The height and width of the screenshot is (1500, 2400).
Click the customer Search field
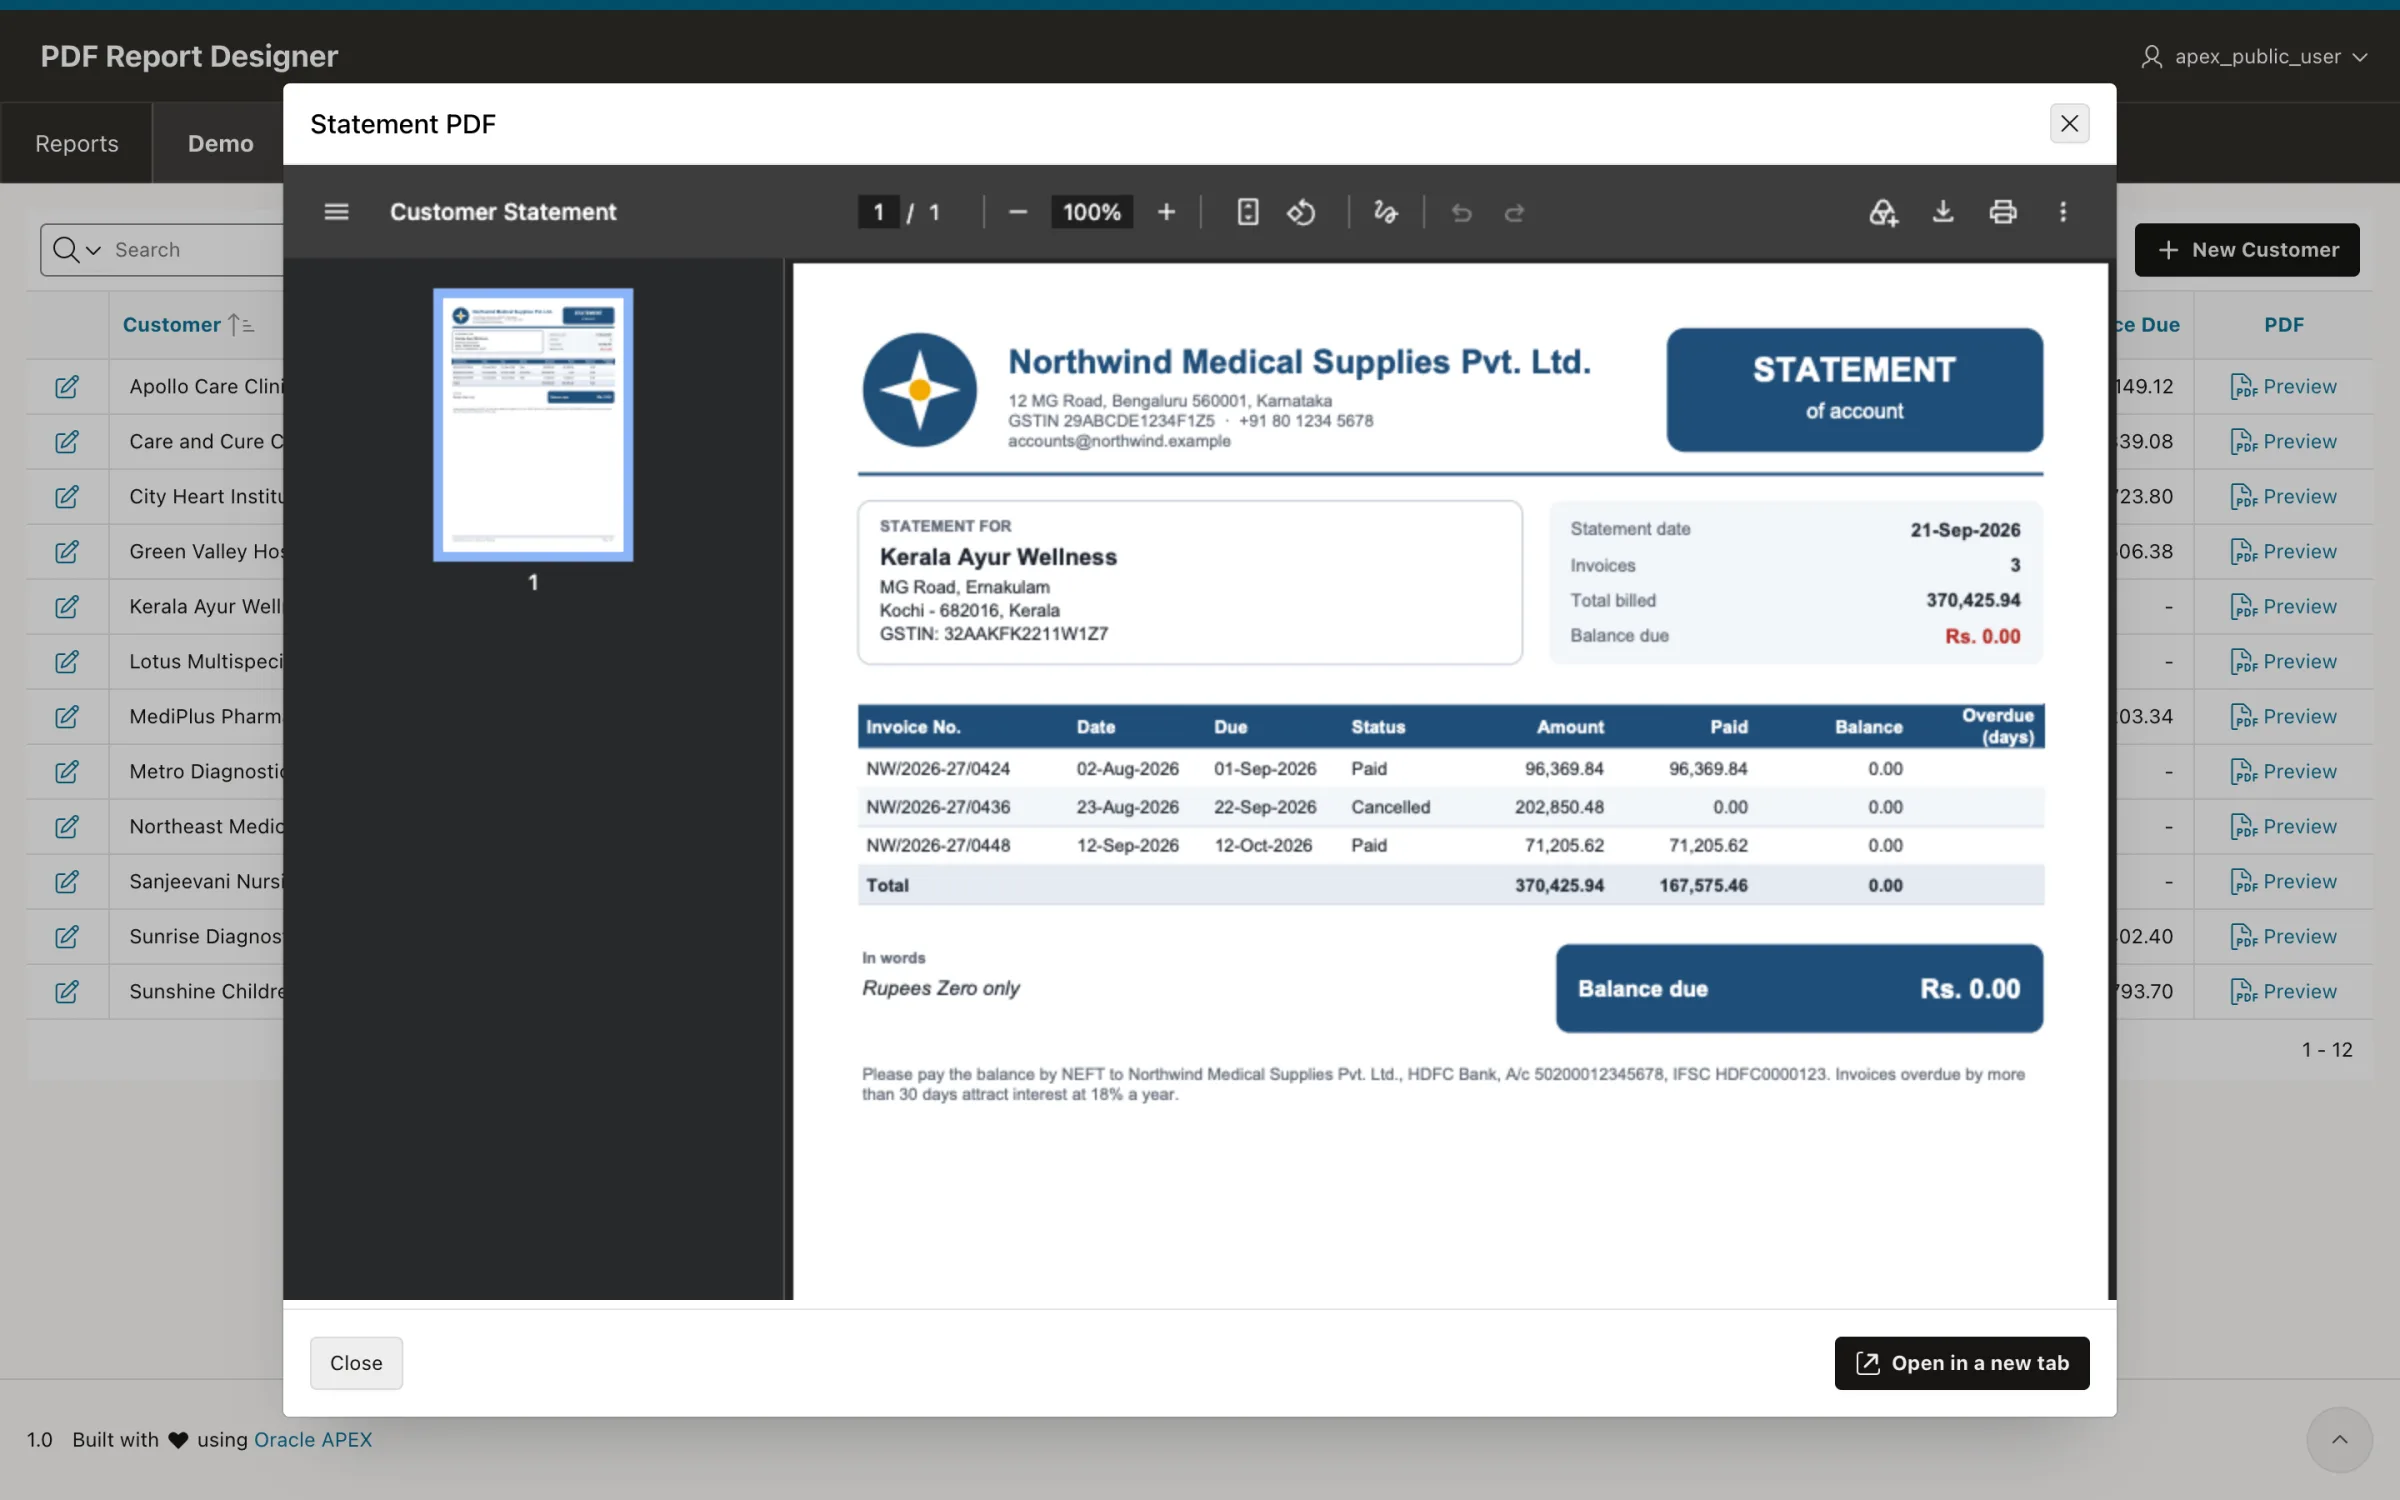pyautogui.click(x=195, y=250)
